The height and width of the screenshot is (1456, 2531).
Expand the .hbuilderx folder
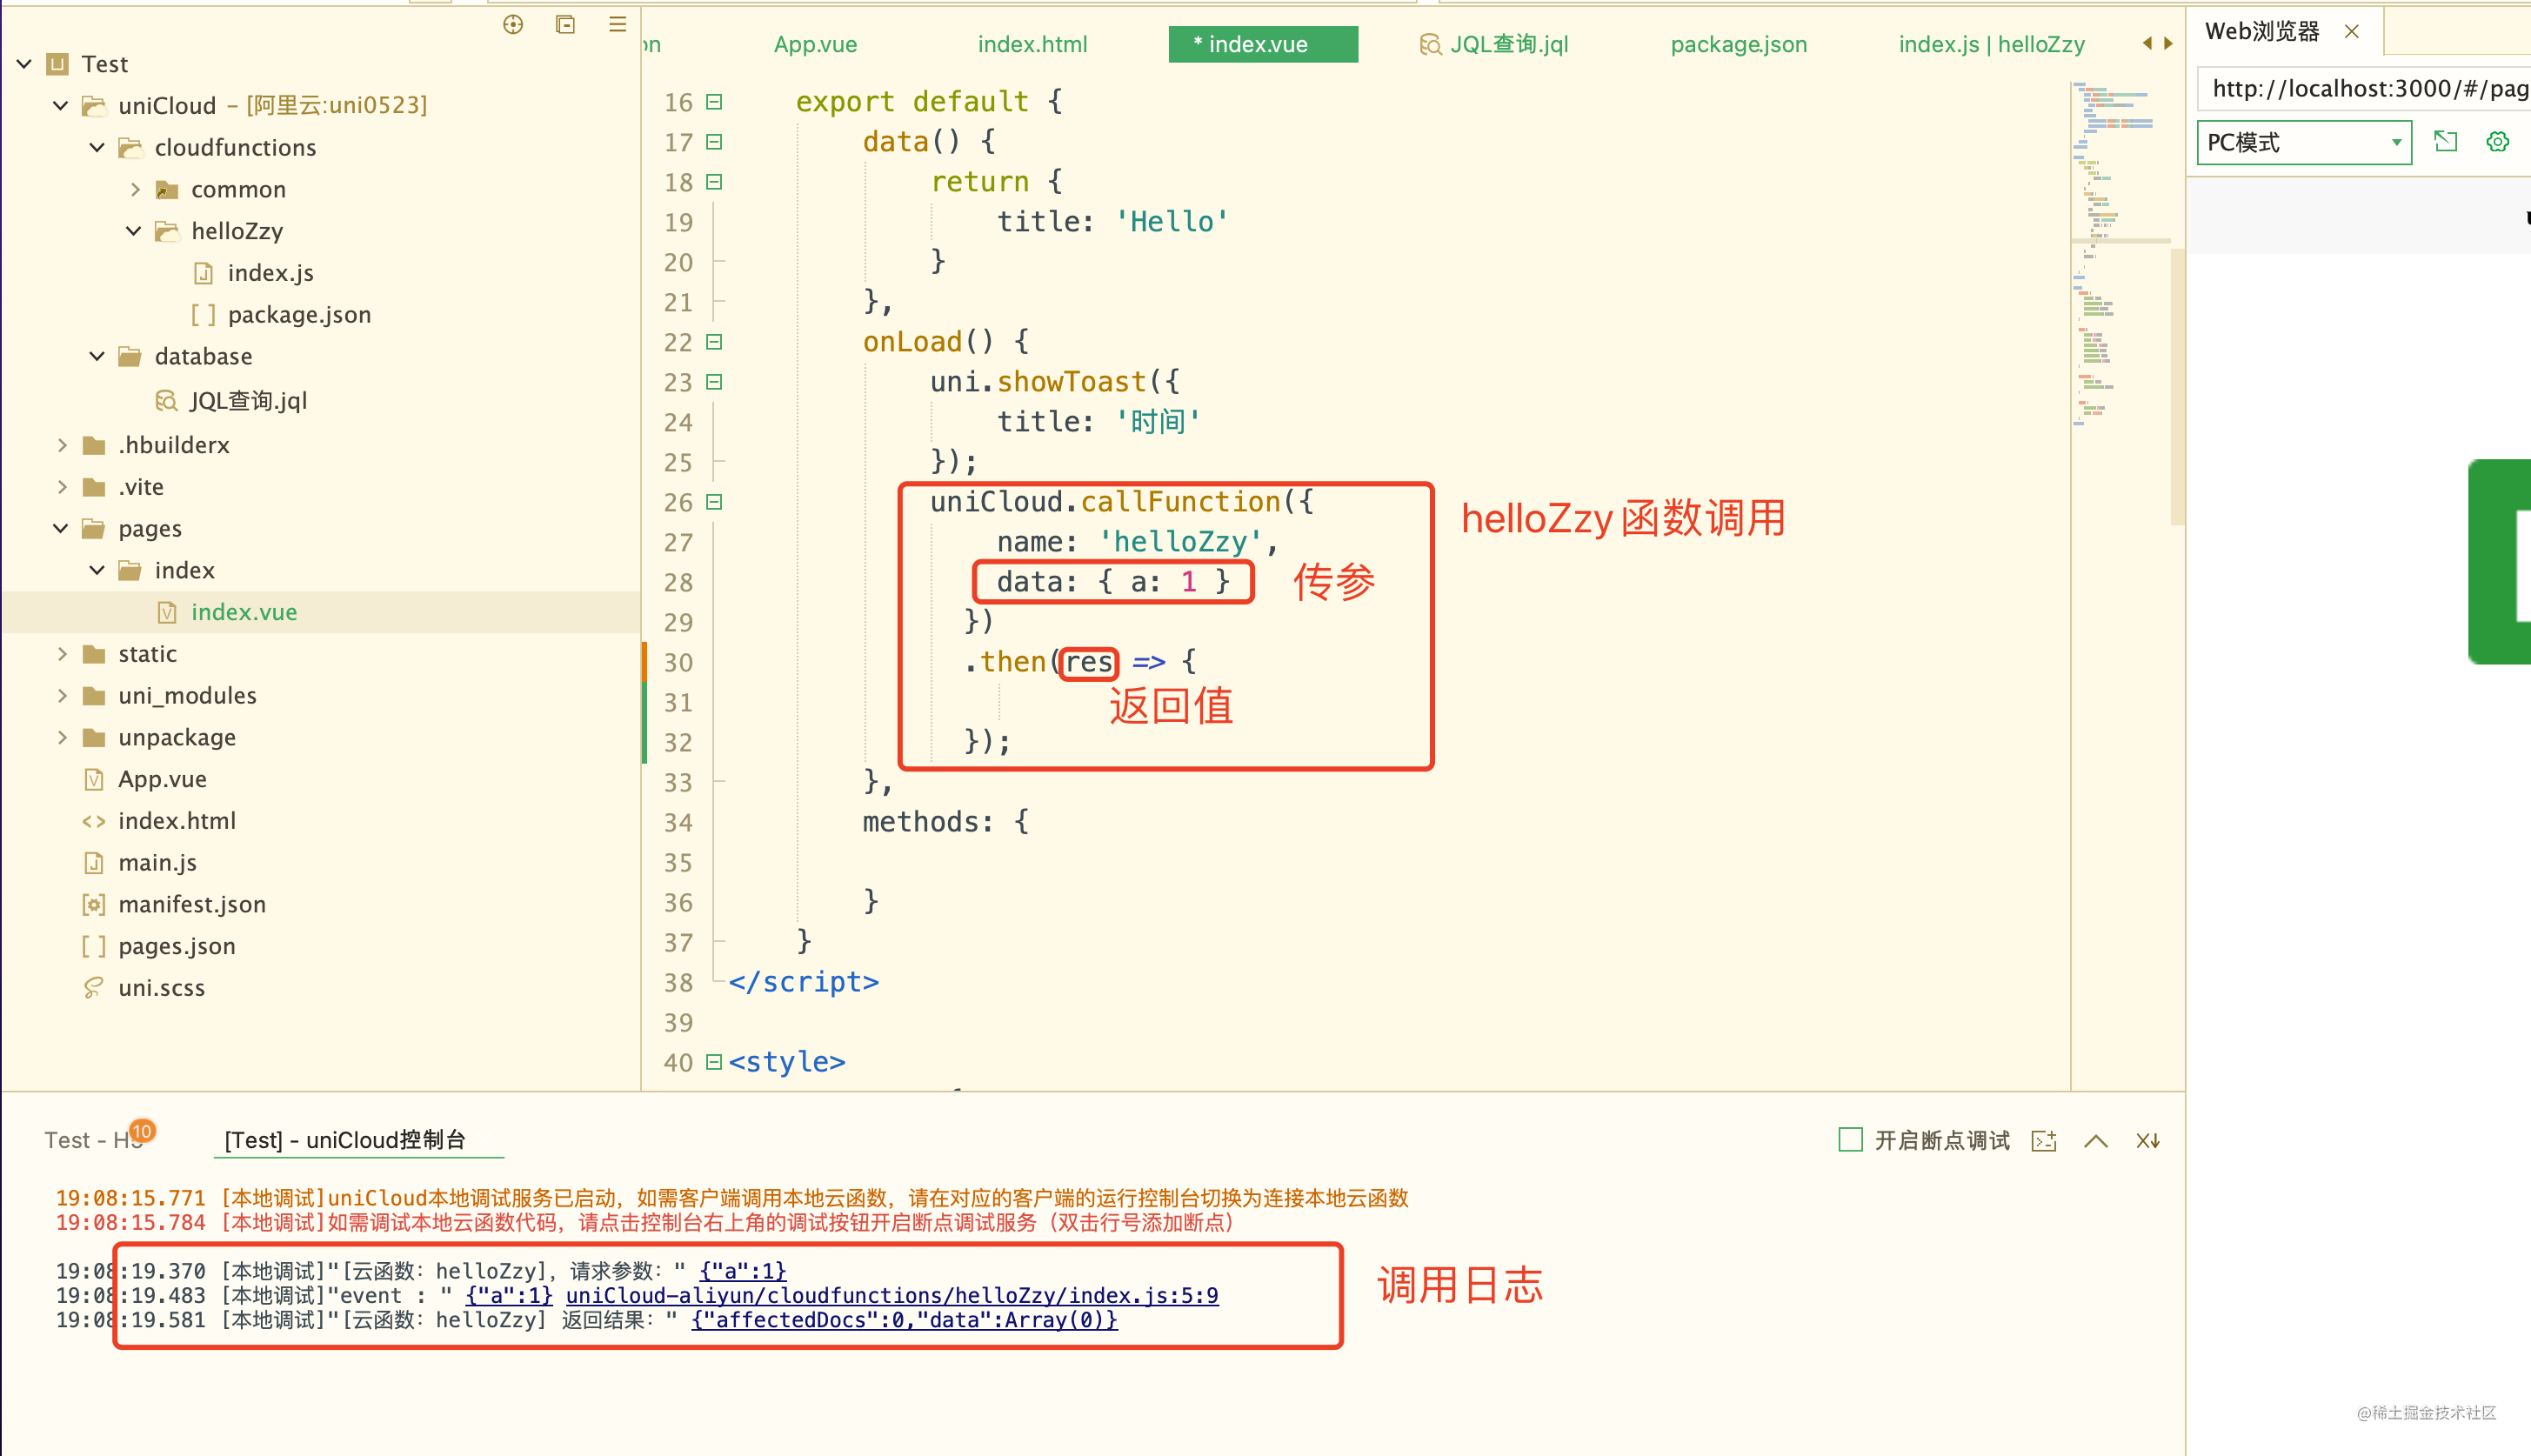62,445
